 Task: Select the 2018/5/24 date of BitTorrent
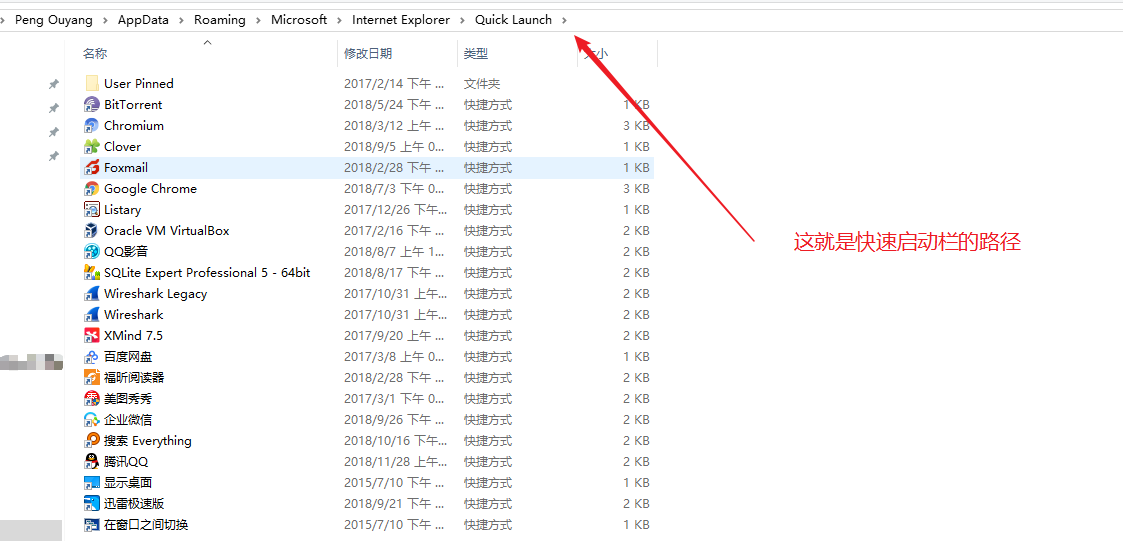click(x=394, y=105)
